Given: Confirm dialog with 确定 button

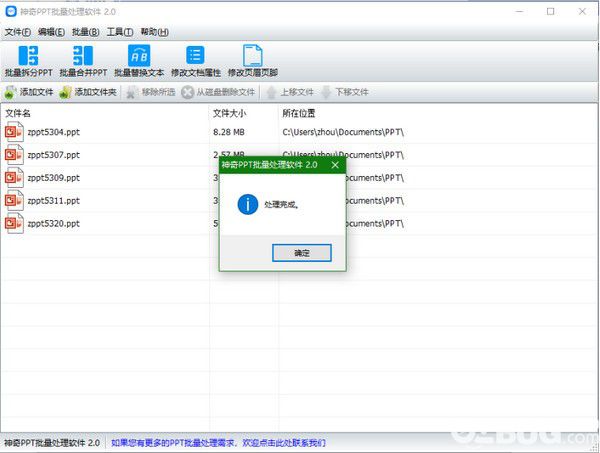Looking at the screenshot, I should 302,253.
